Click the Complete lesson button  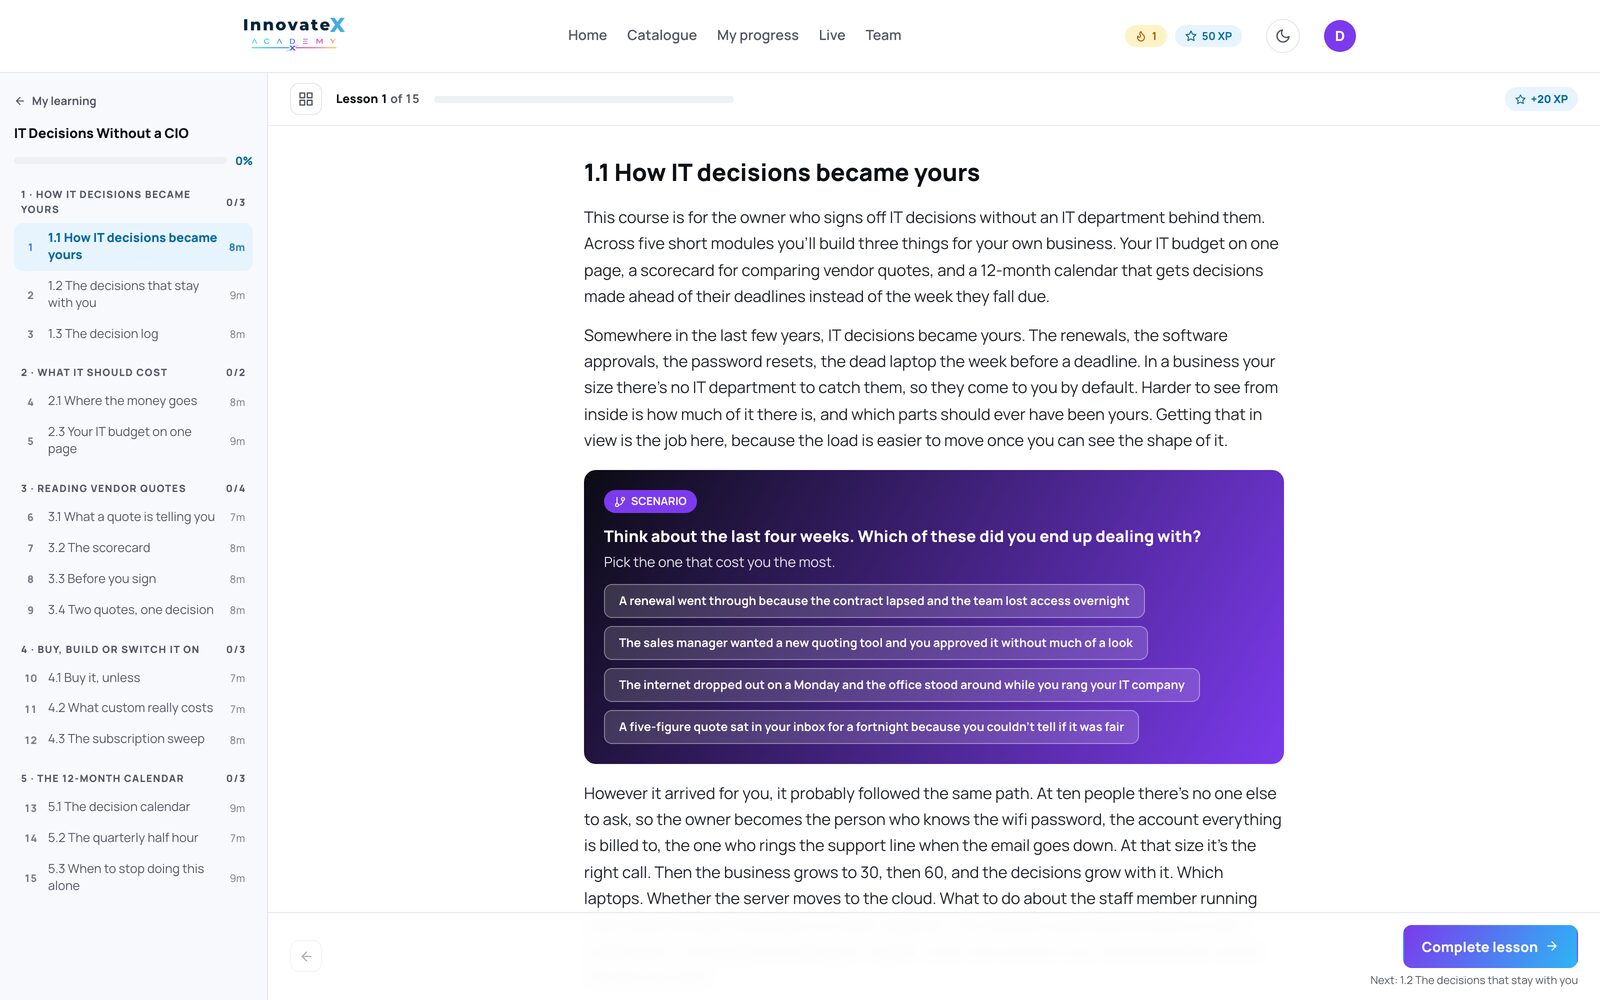click(1490, 946)
